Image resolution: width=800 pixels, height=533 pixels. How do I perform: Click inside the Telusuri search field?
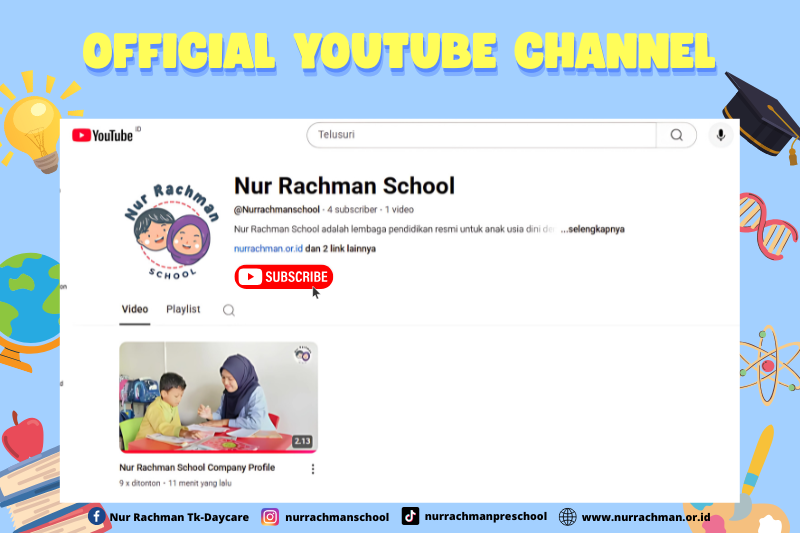tap(480, 135)
